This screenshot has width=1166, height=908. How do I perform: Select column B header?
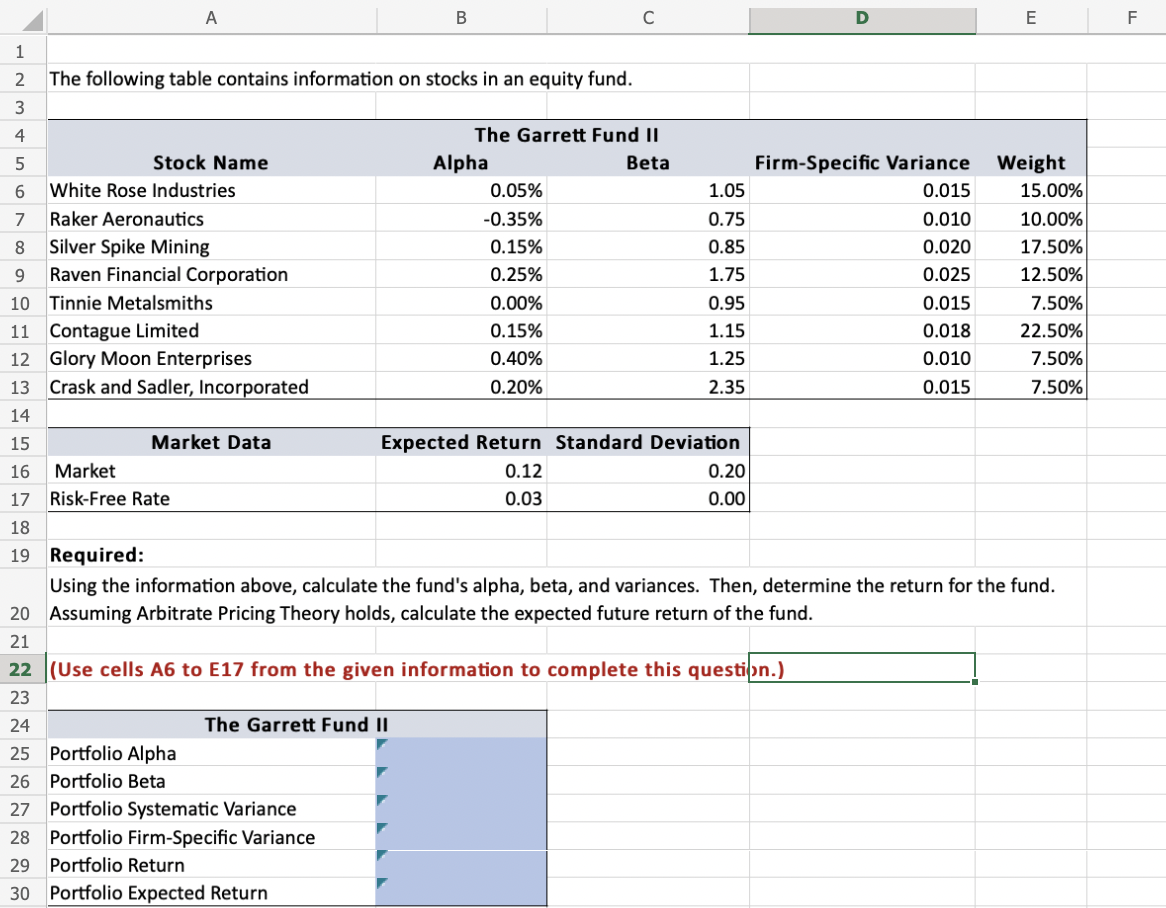coord(461,19)
